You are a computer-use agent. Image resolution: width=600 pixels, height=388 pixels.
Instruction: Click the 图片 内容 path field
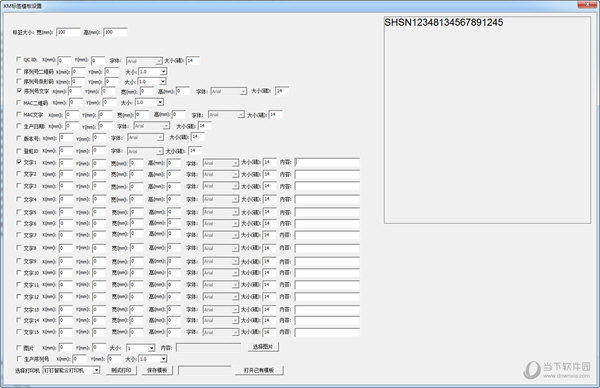[209, 347]
